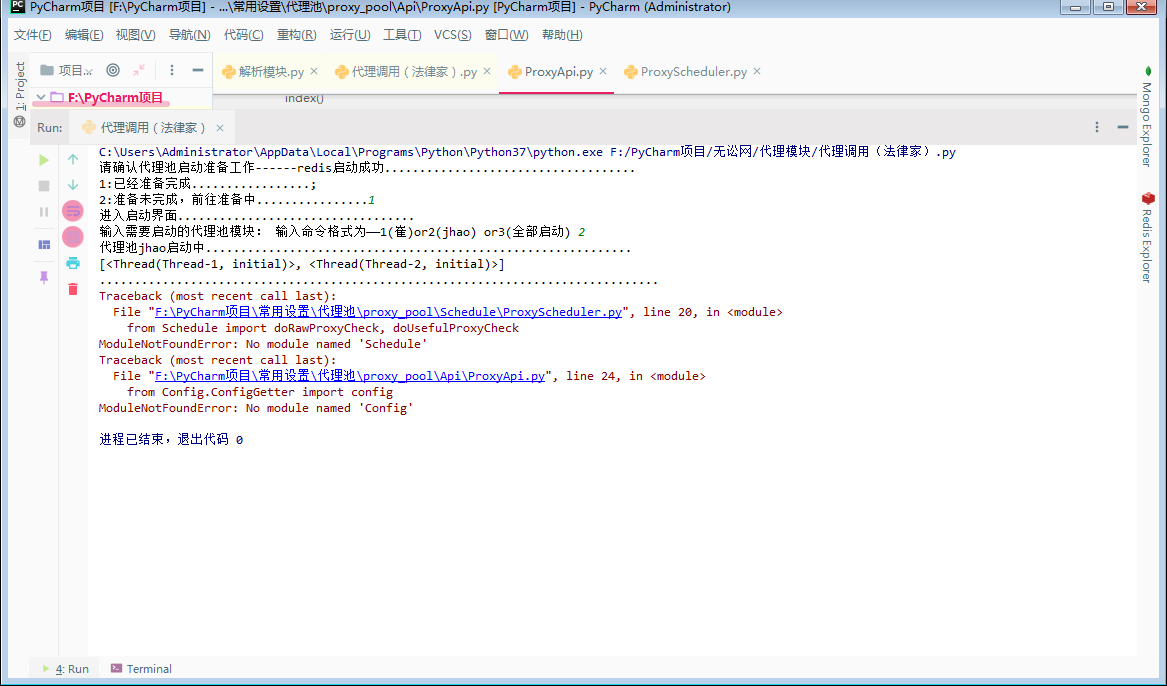Screen dimensions: 1167x686
Task: Rerun the script with the green play icon
Action: [44, 160]
